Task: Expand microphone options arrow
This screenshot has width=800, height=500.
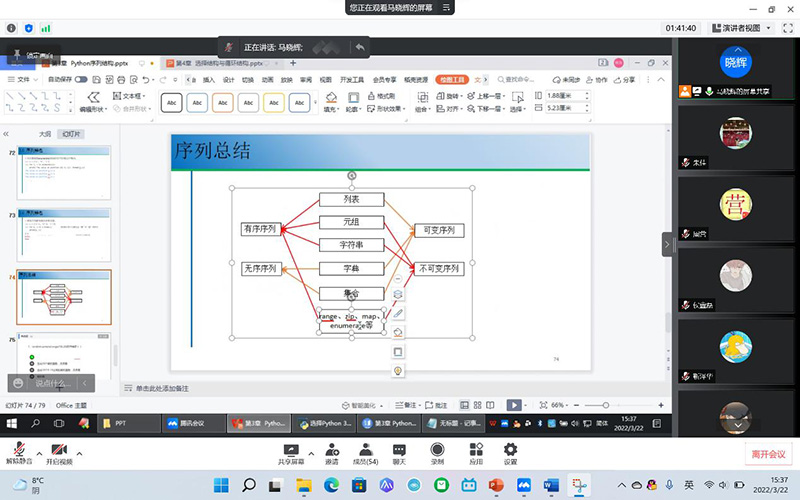Action: click(x=39, y=454)
